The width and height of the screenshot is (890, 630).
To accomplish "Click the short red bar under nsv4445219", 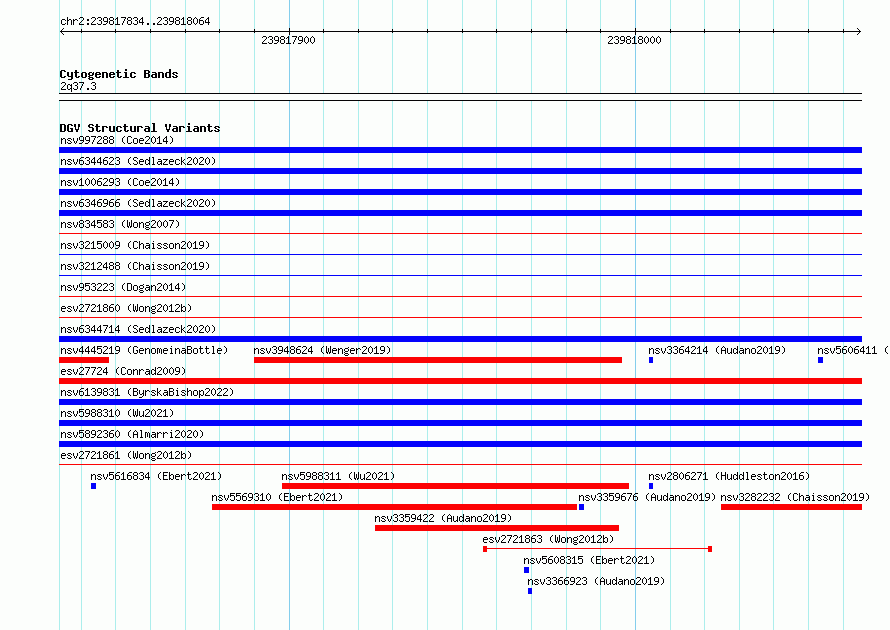I will tap(84, 360).
